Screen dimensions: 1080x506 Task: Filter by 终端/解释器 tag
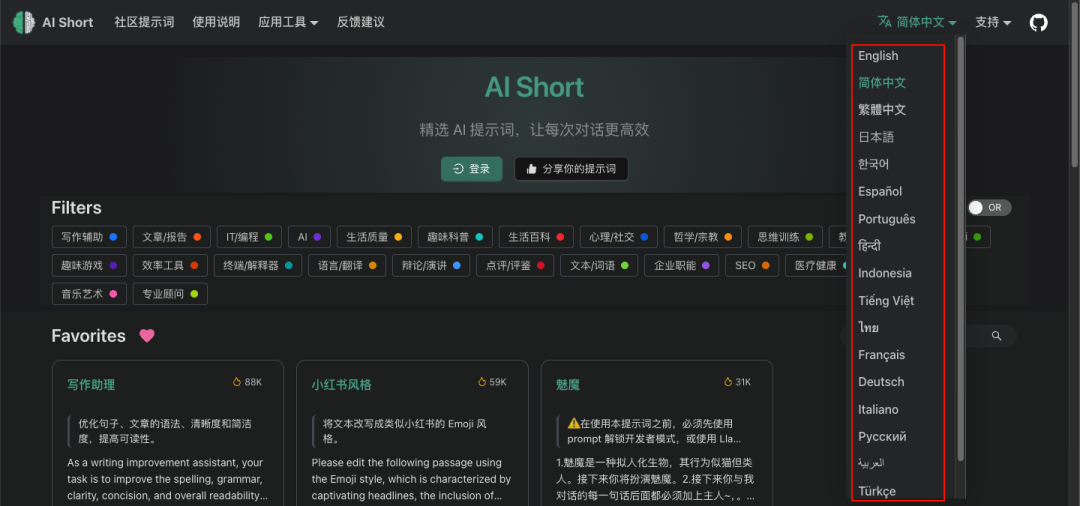pyautogui.click(x=258, y=265)
